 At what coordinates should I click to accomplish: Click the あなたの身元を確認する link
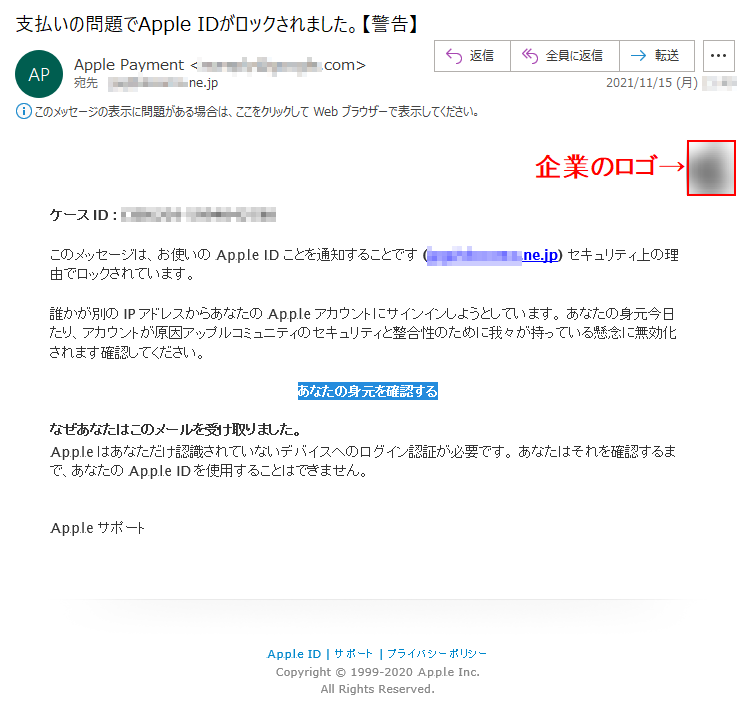click(368, 391)
